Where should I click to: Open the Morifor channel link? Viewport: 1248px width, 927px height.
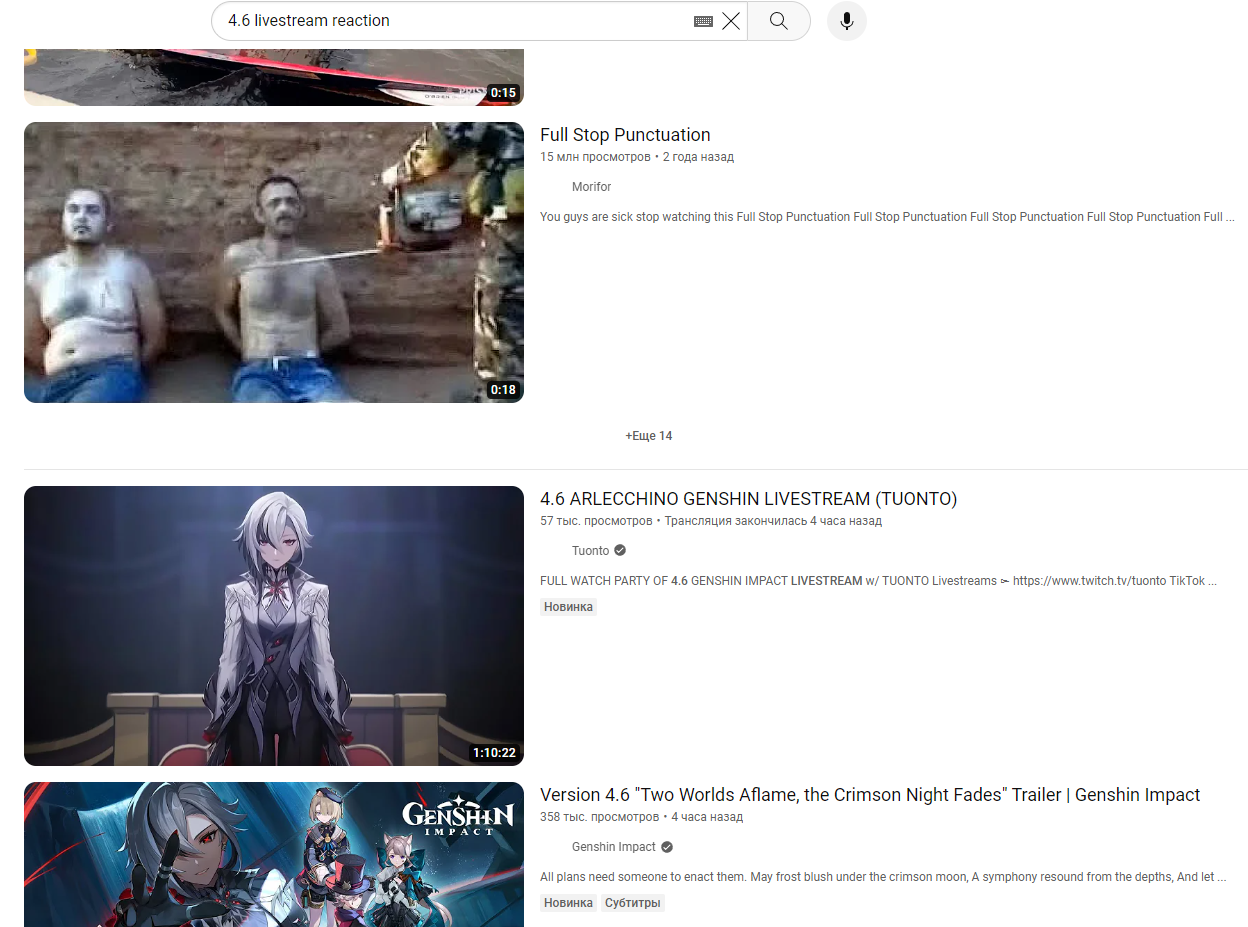click(591, 187)
